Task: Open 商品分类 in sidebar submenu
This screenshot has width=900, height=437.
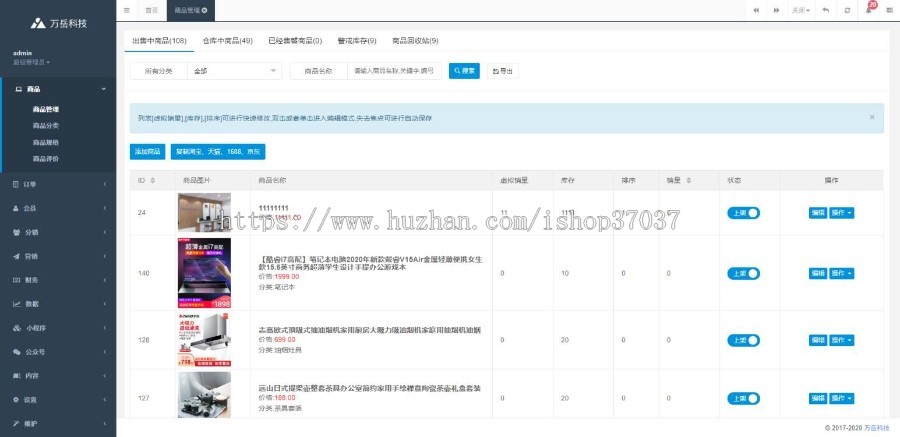Action: click(46, 126)
